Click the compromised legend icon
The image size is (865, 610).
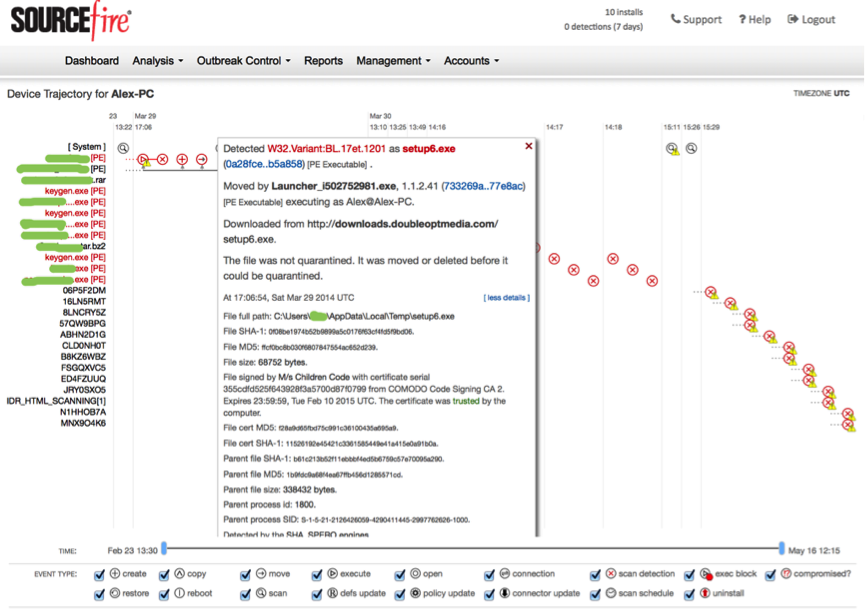[786, 574]
